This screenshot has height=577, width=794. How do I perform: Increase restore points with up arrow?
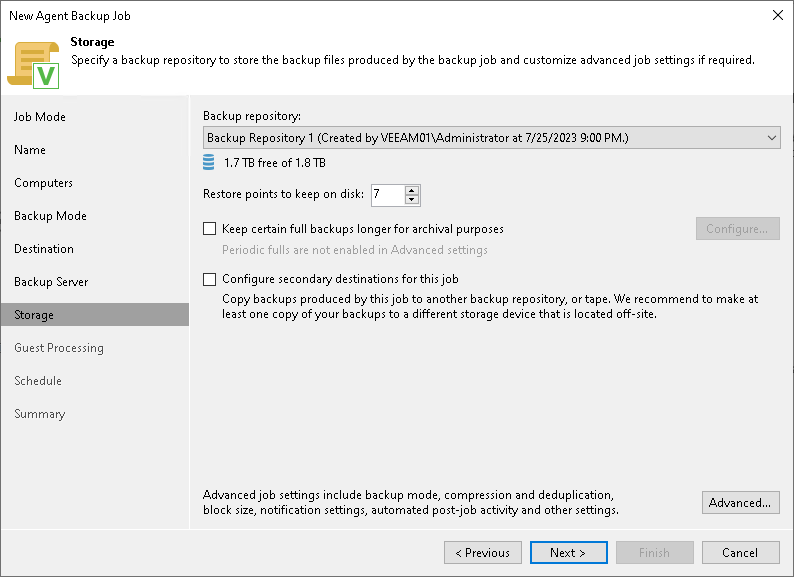(x=412, y=190)
